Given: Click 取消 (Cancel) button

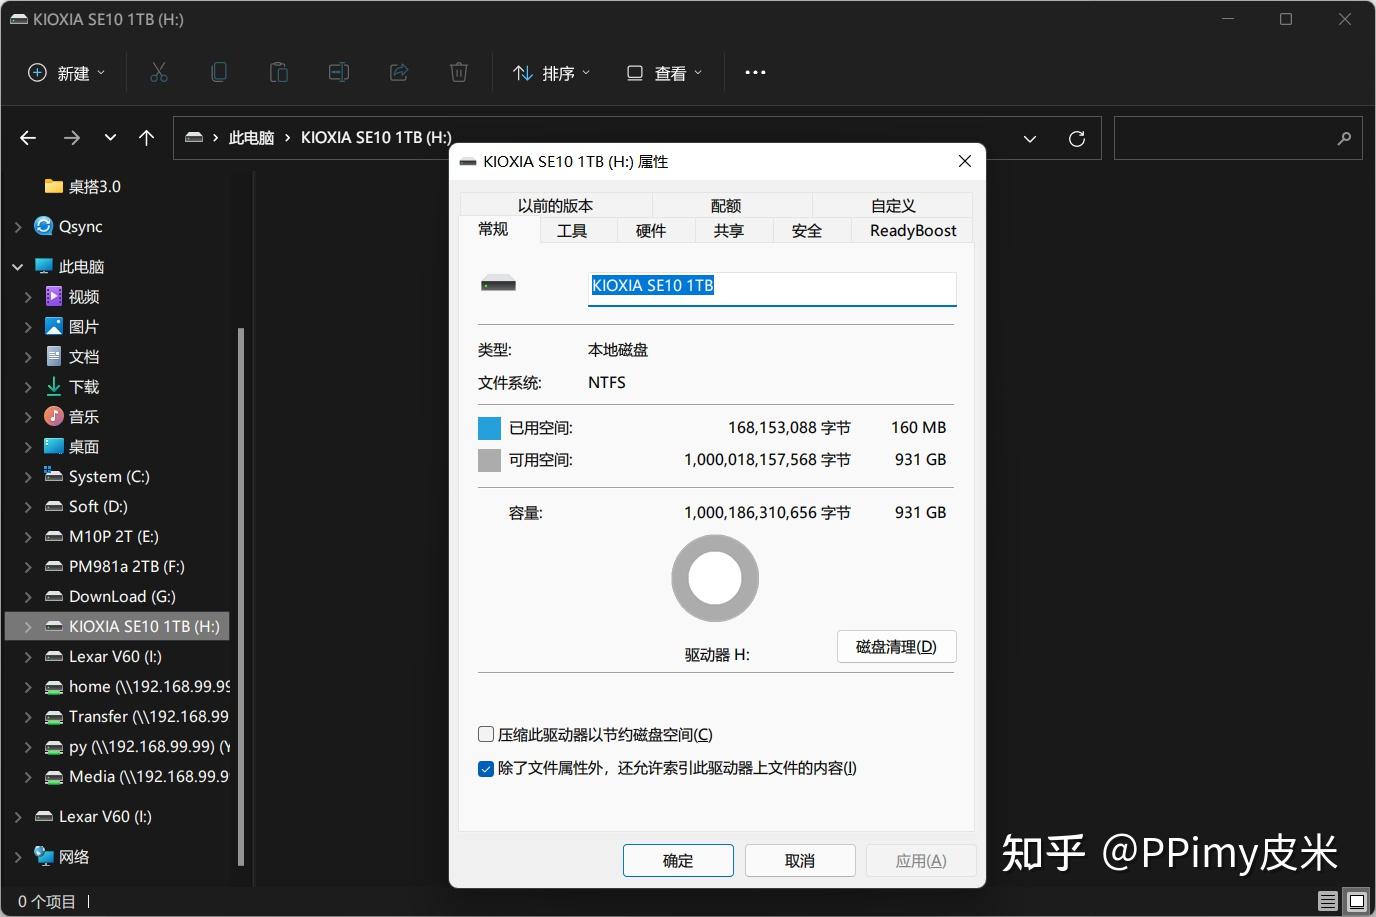Looking at the screenshot, I should (x=800, y=860).
